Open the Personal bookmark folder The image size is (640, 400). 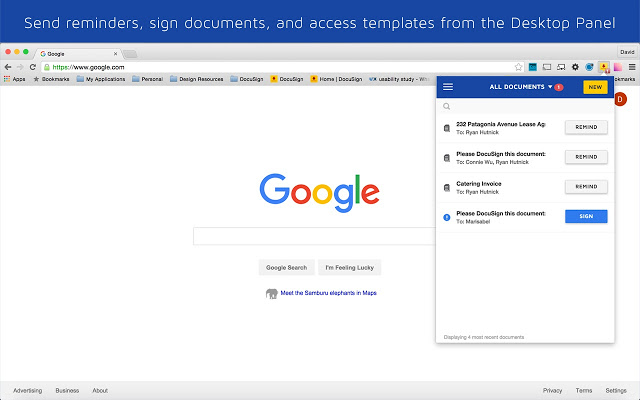tap(147, 79)
